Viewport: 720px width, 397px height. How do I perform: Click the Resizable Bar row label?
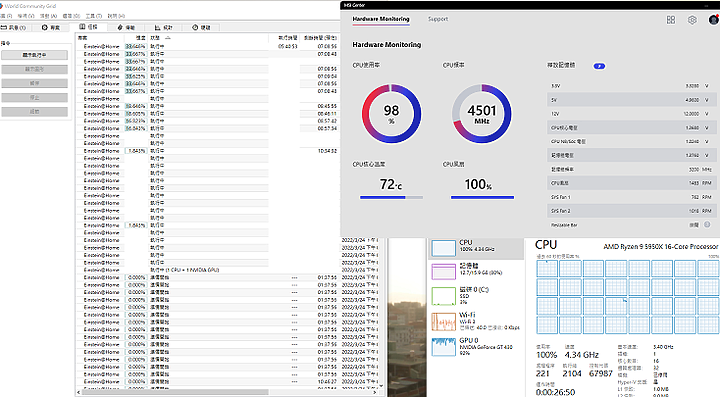(x=564, y=225)
